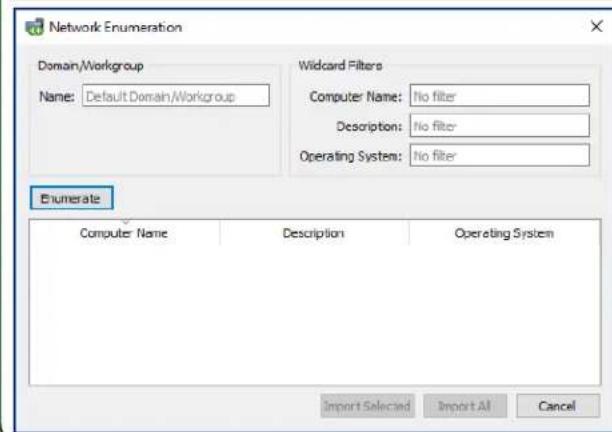Click the Network Enumeration window icon
The width and height of the screenshot is (612, 432).
[x=34, y=27]
